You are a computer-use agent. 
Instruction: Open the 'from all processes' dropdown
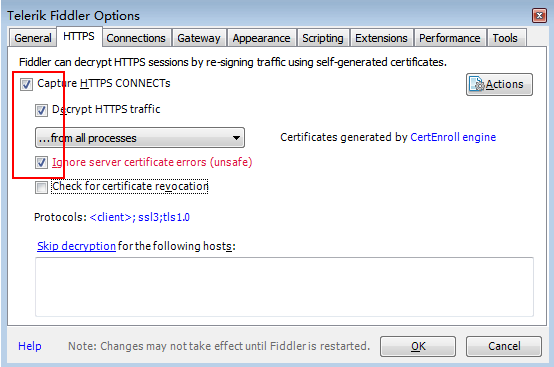tap(140, 138)
